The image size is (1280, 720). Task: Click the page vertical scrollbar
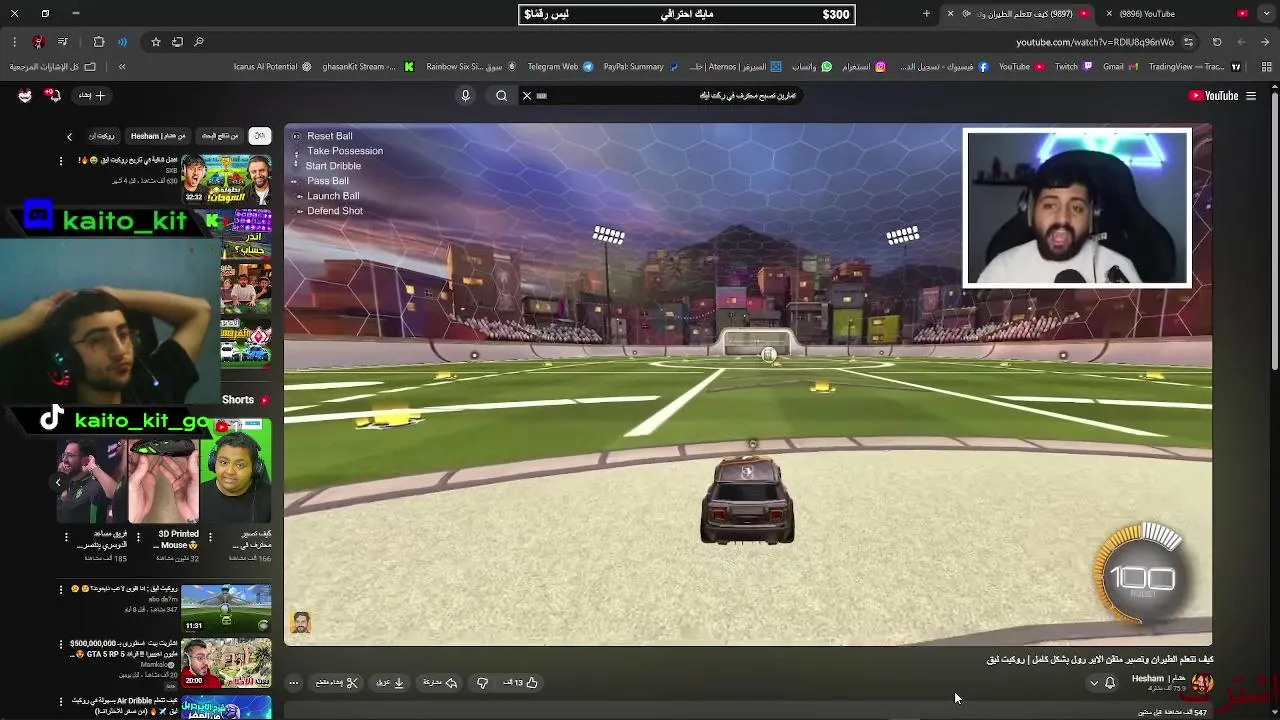point(1275,230)
